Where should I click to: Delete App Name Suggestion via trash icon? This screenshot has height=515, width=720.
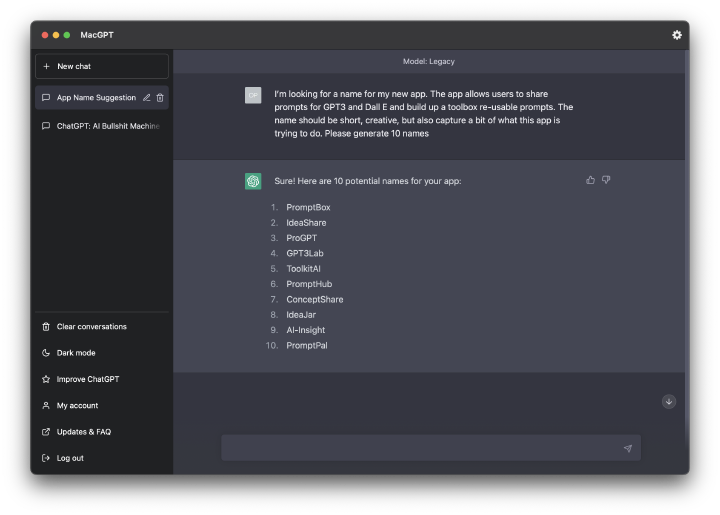tap(160, 98)
